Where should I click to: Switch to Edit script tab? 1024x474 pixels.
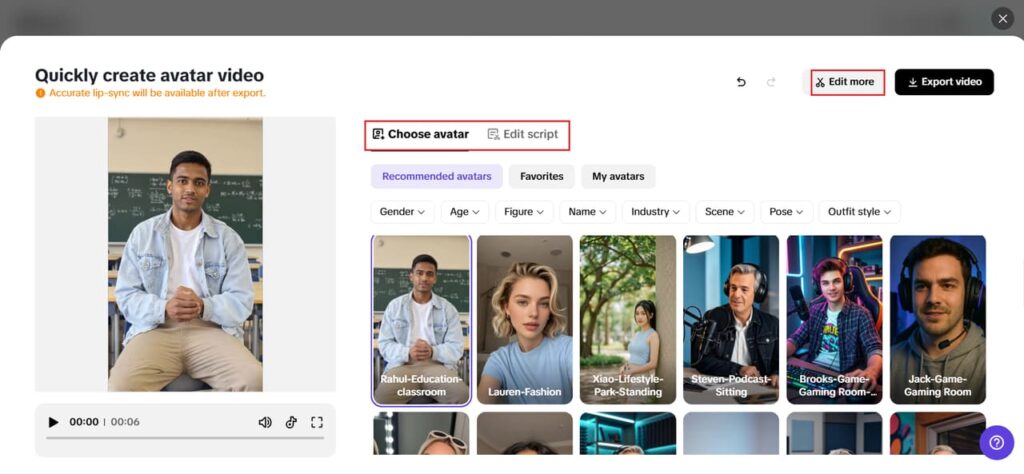[x=522, y=134]
